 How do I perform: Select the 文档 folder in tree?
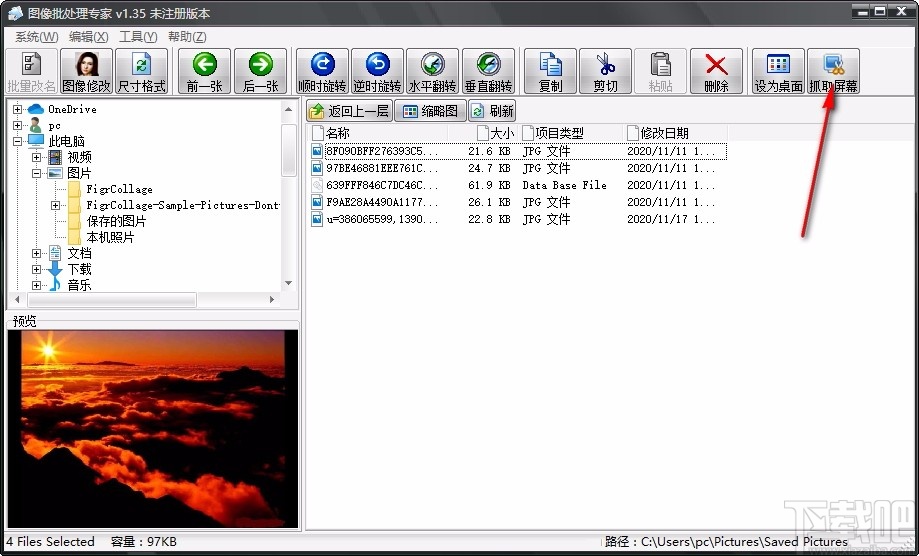[x=79, y=253]
